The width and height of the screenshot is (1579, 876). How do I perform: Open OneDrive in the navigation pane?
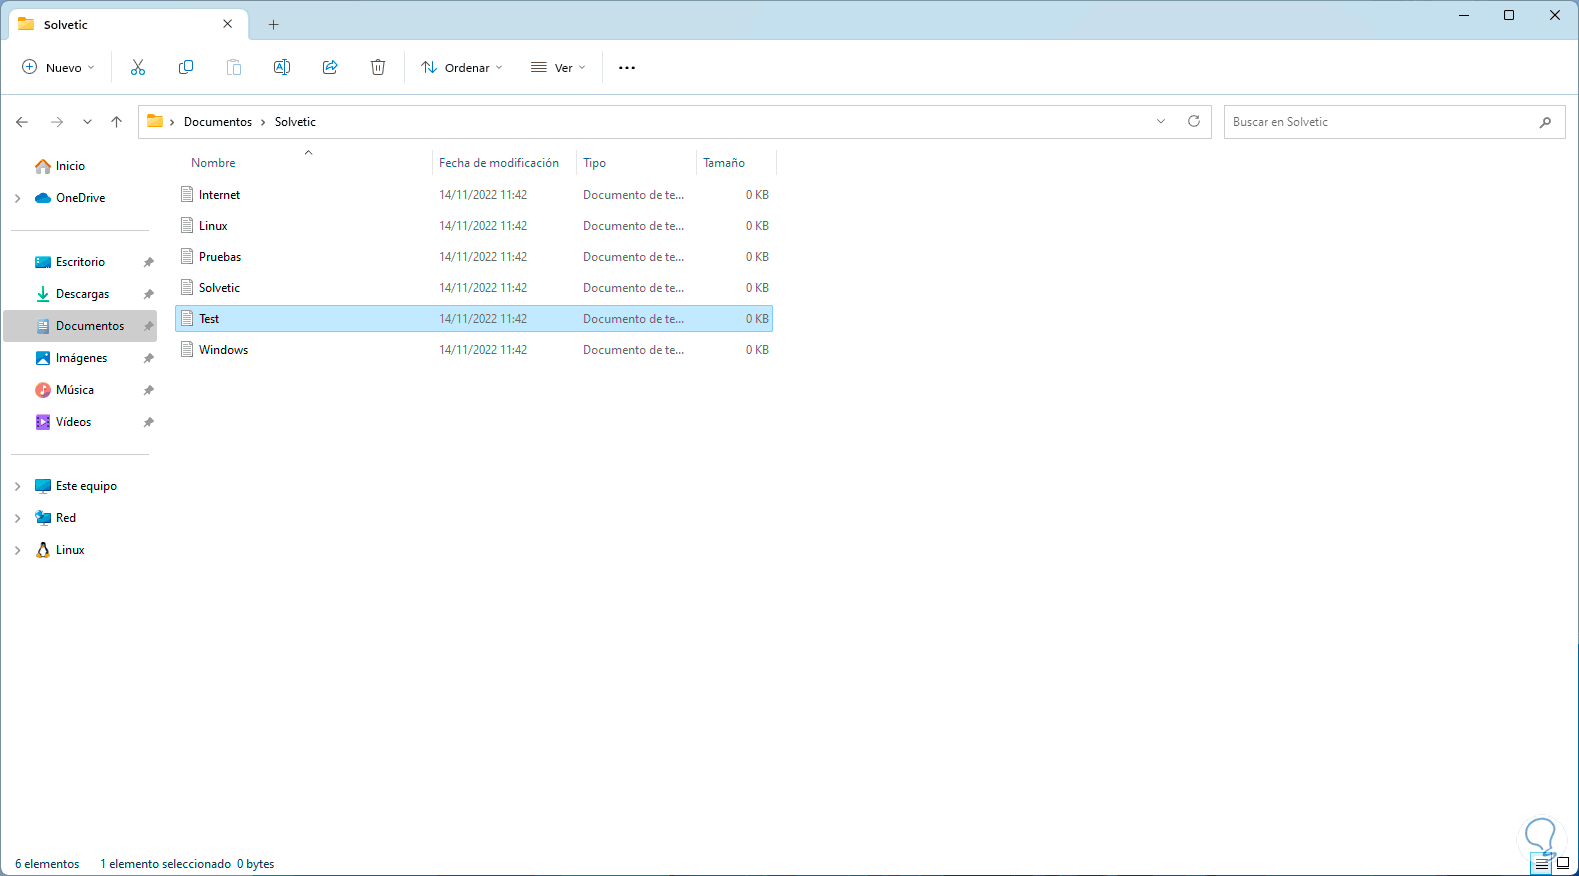click(x=80, y=198)
